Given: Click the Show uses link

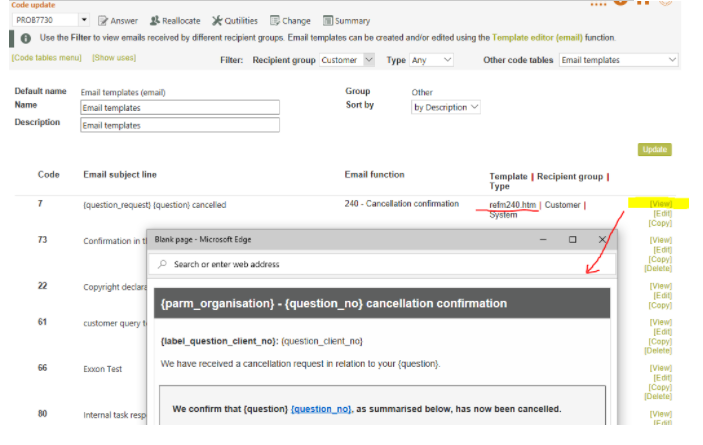Looking at the screenshot, I should 114,58.
